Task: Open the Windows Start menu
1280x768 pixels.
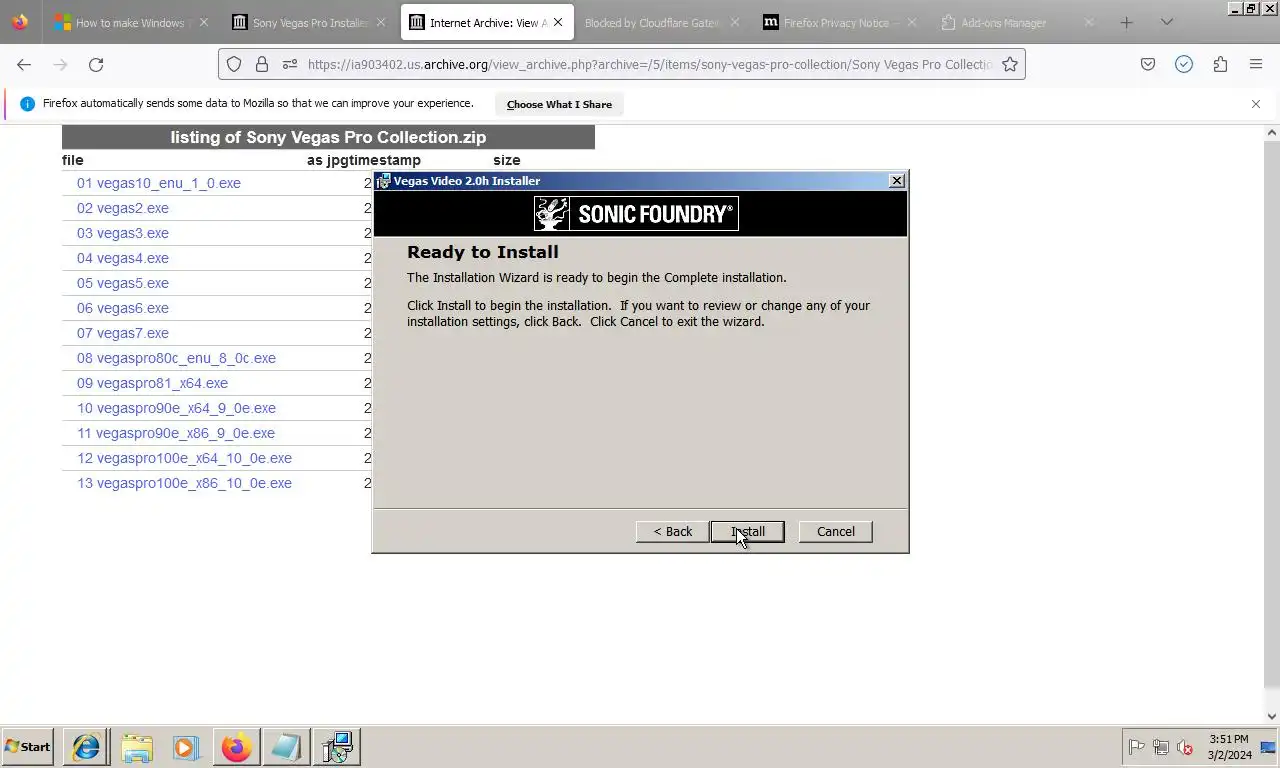Action: coord(27,746)
